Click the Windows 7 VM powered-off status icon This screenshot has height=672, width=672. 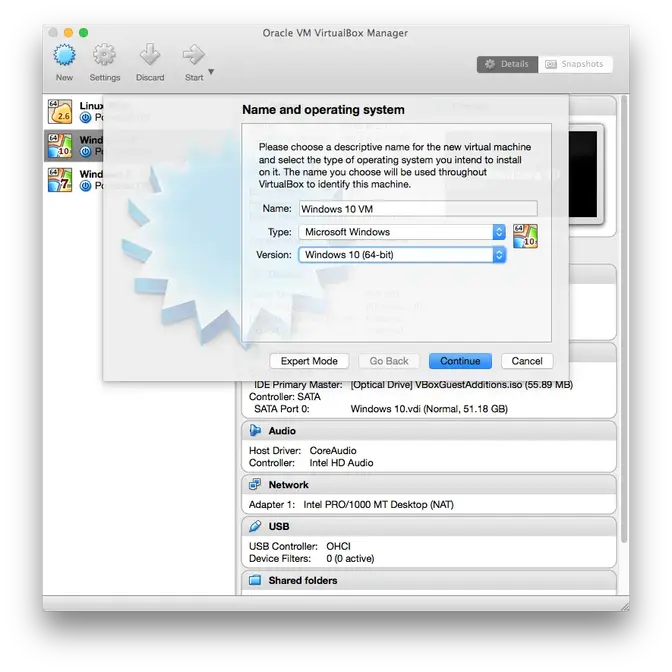[86, 186]
